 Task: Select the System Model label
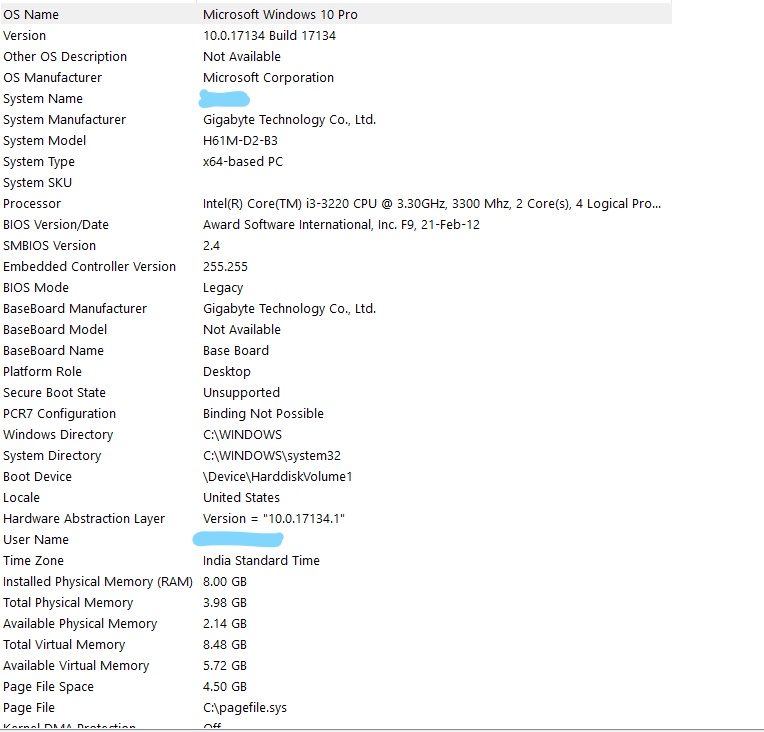pyautogui.click(x=44, y=140)
